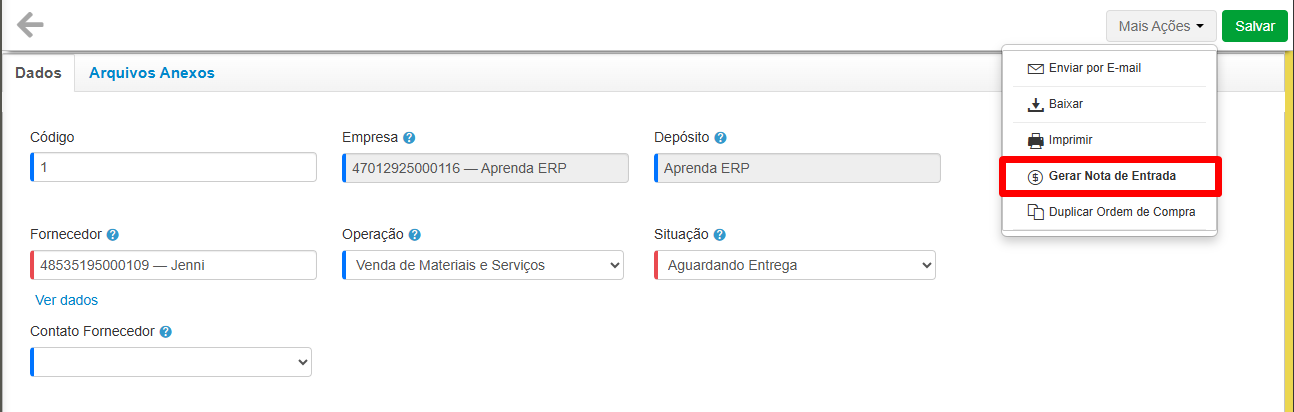Image resolution: width=1294 pixels, height=412 pixels.
Task: Switch to the Arquivos Anexos tab
Action: click(151, 73)
